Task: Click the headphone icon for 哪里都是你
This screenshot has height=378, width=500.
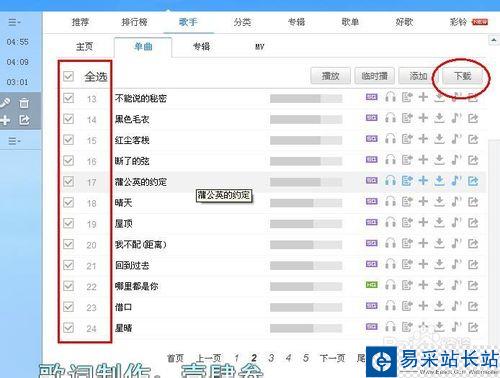Action: click(390, 285)
